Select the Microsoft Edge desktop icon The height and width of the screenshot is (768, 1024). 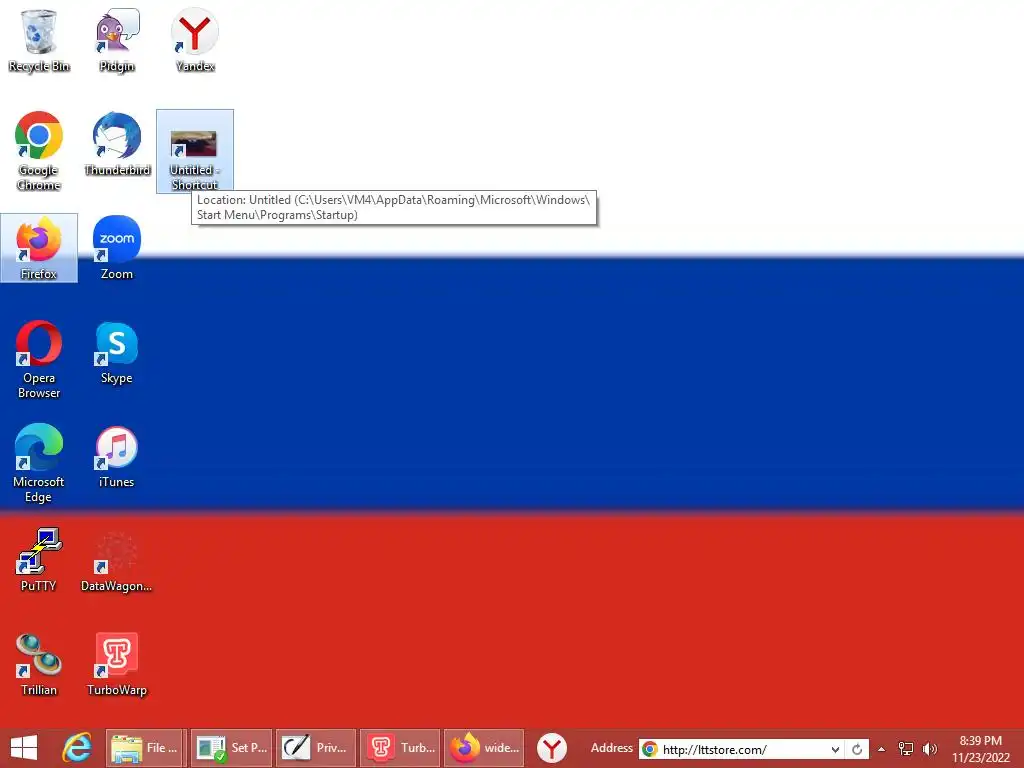point(39,463)
